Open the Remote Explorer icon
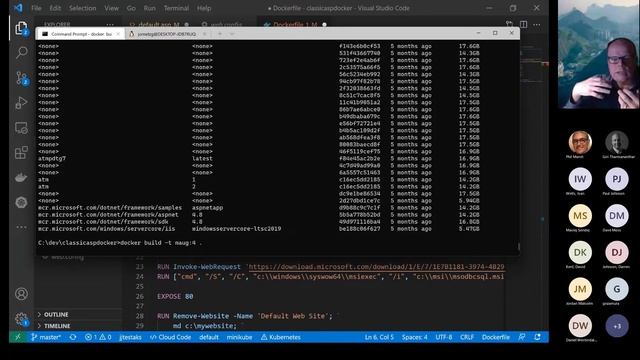 [21, 128]
